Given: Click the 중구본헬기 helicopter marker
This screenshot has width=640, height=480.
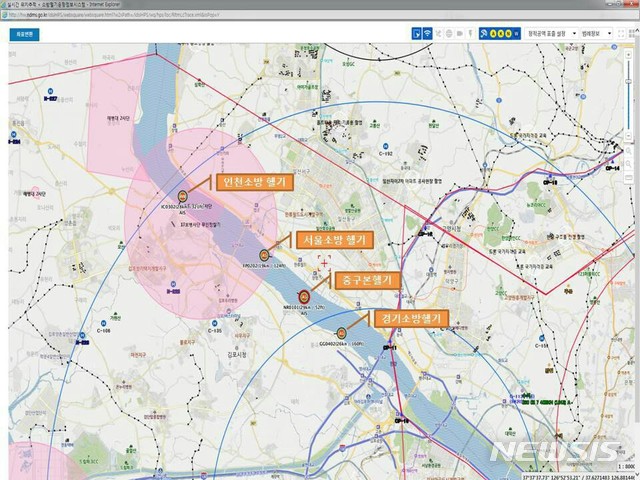Looking at the screenshot, I should 304,294.
